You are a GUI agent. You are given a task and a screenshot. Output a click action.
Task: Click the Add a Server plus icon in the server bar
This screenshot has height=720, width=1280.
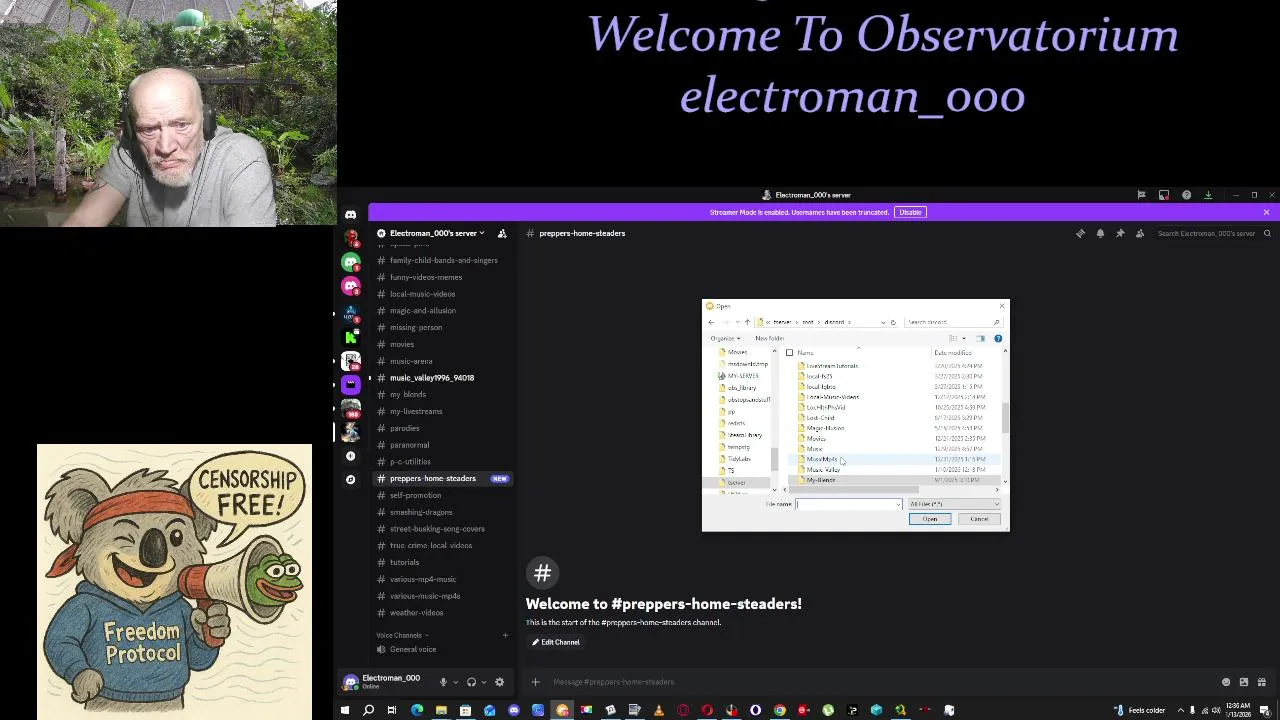point(350,456)
